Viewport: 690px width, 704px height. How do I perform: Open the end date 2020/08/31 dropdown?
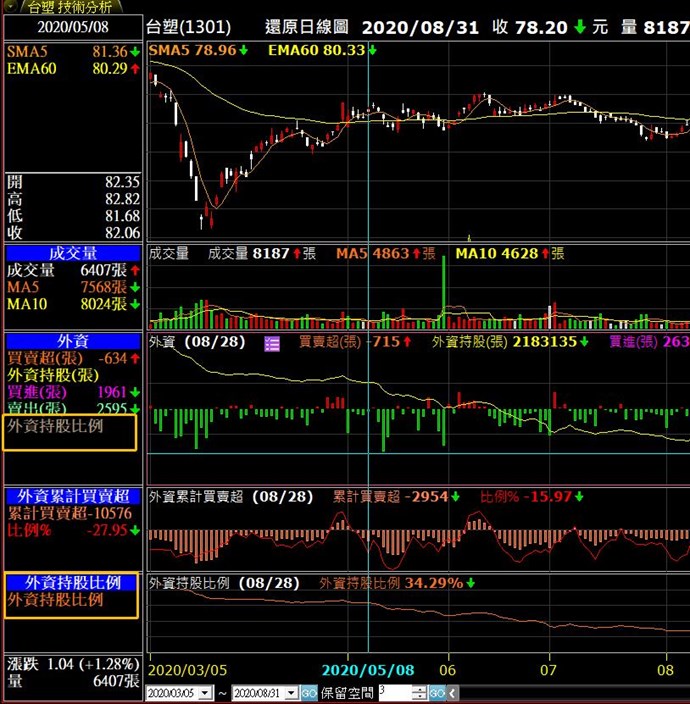pyautogui.click(x=291, y=692)
